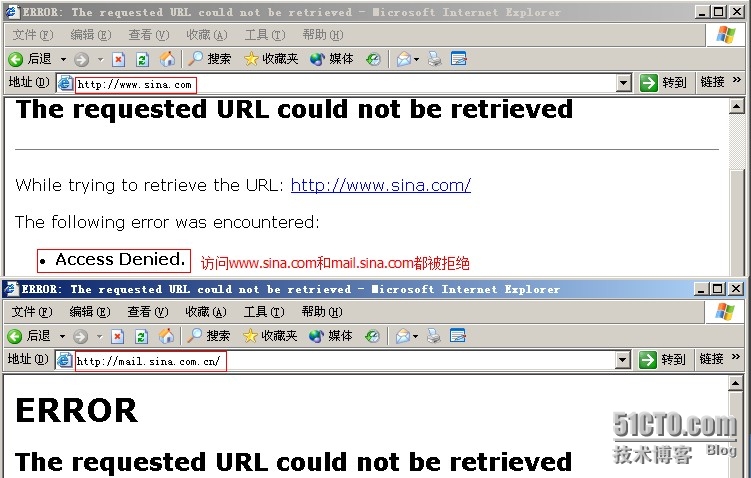Screen dimensions: 751x478
Task: Click Print icon in bottom IE window
Action: tap(433, 337)
